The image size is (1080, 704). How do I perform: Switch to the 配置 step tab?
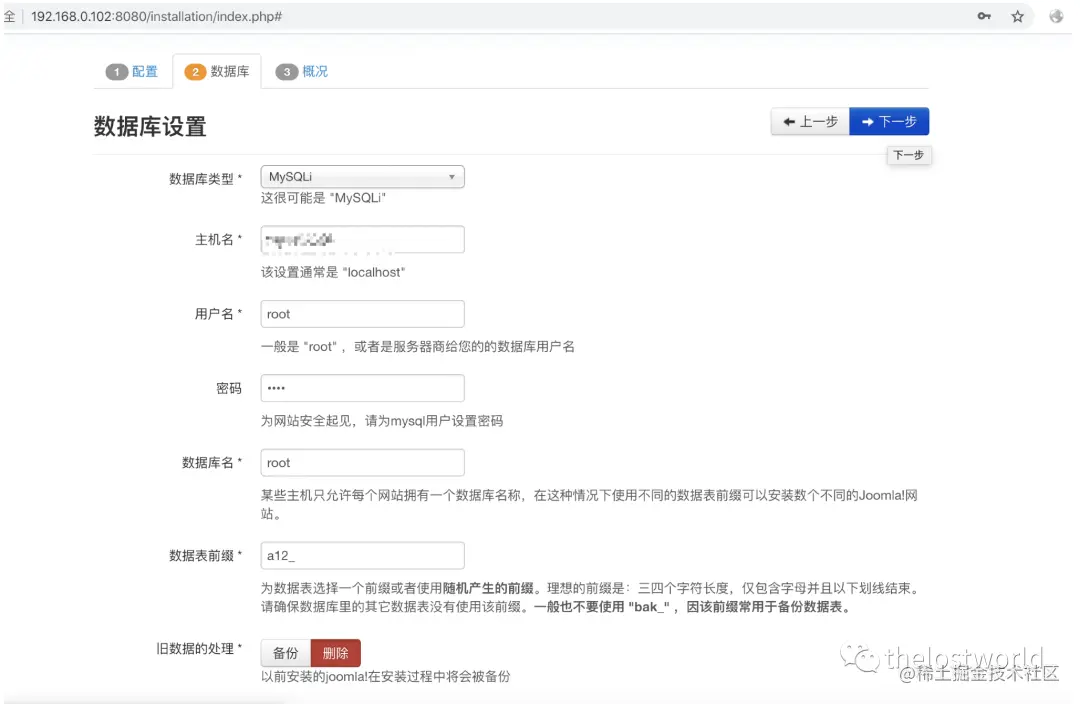135,71
